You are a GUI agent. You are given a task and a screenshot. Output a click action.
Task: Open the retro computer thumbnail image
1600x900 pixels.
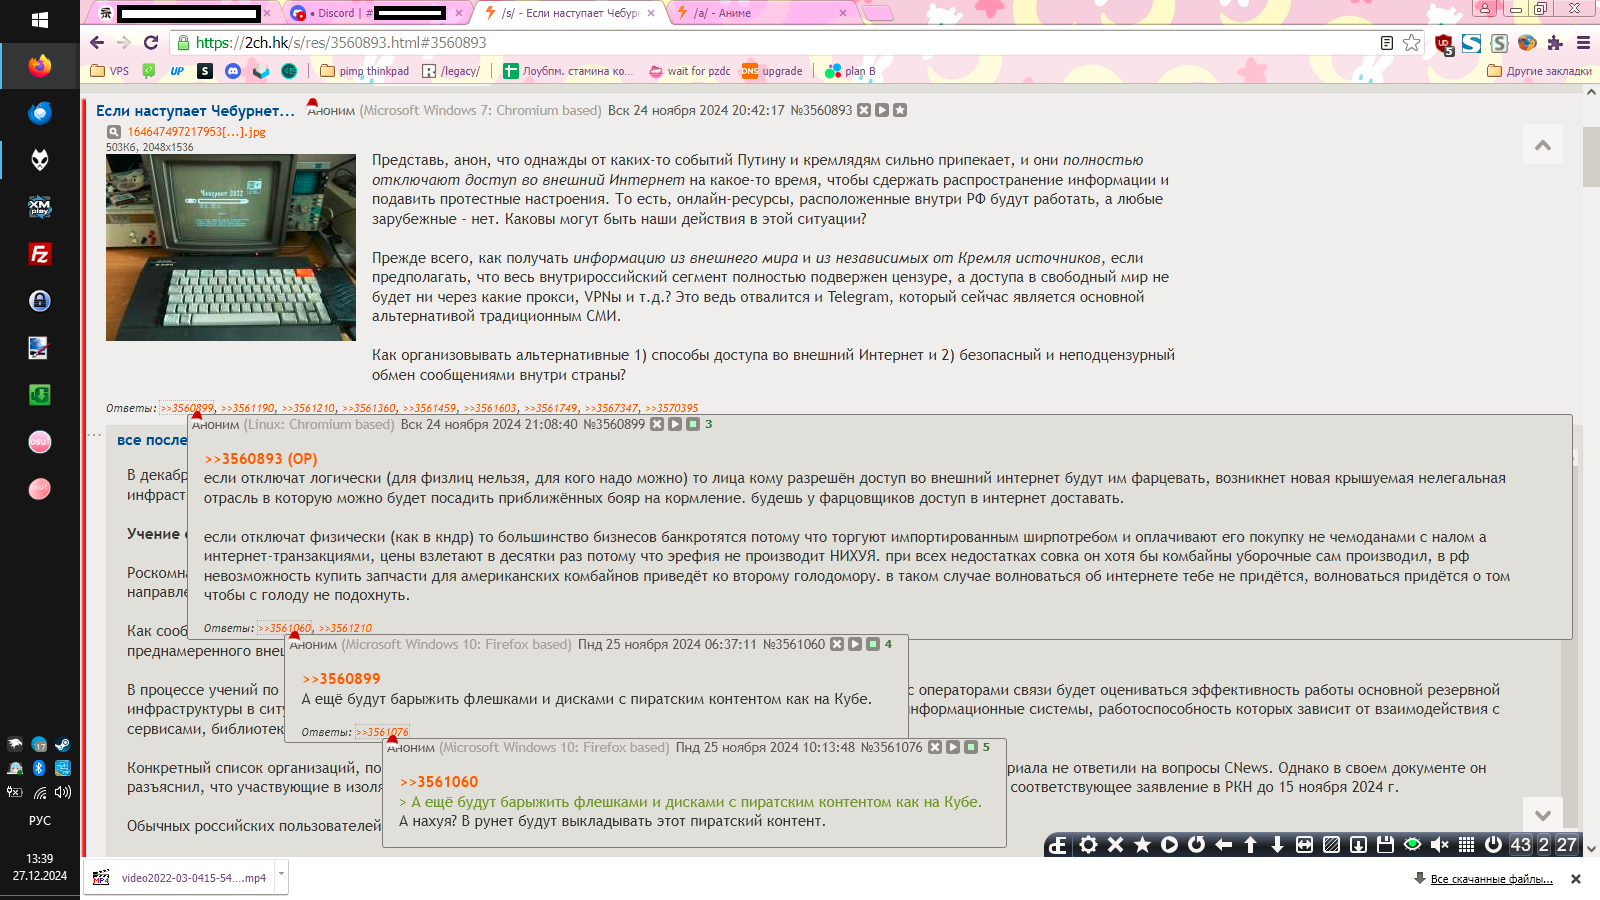[231, 247]
